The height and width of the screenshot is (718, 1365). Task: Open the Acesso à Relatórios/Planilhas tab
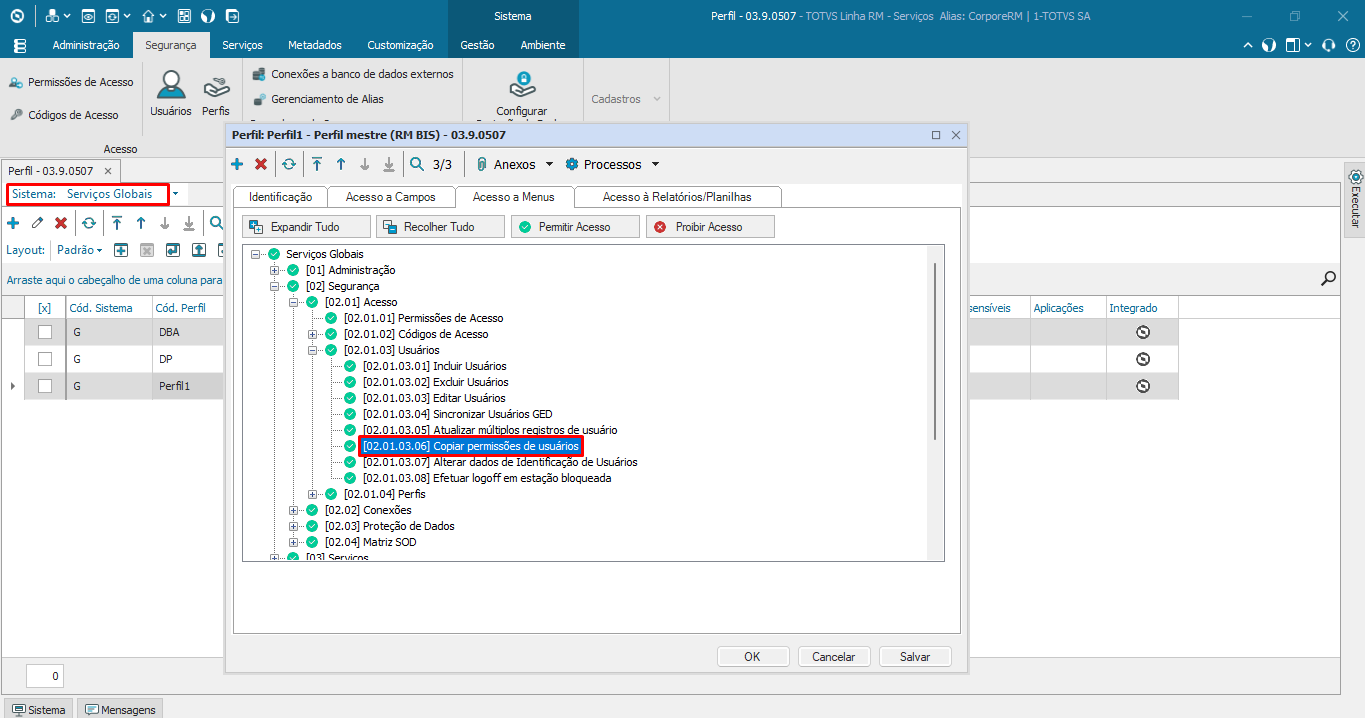pyautogui.click(x=677, y=197)
